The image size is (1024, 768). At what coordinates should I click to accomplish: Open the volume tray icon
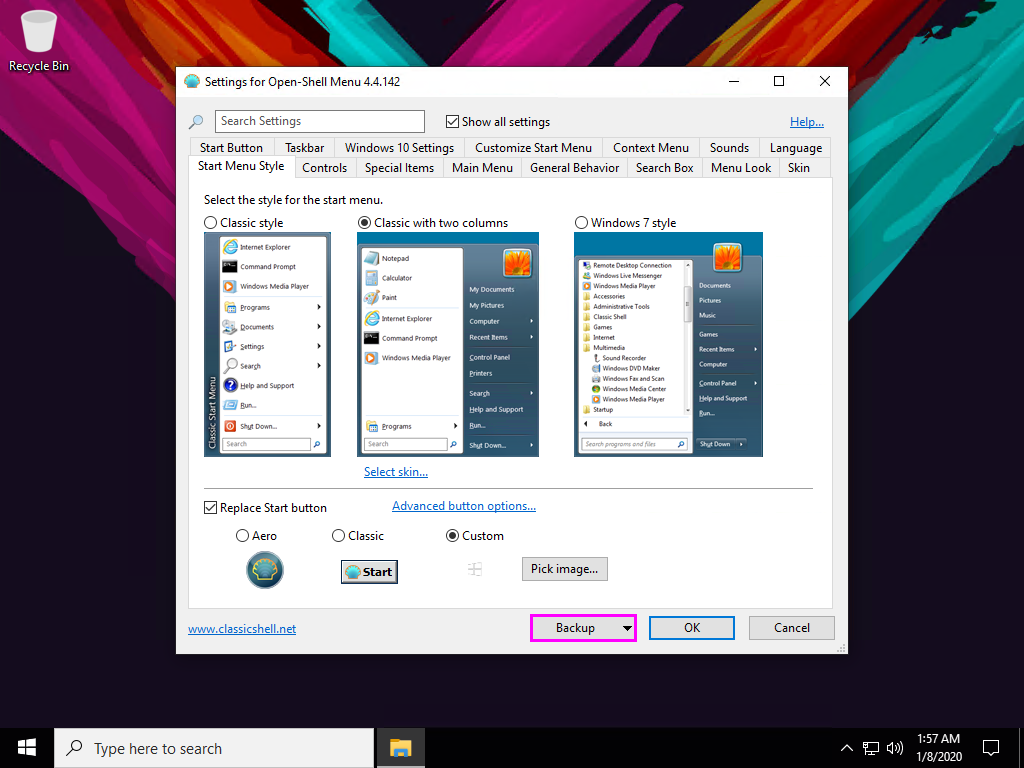895,748
